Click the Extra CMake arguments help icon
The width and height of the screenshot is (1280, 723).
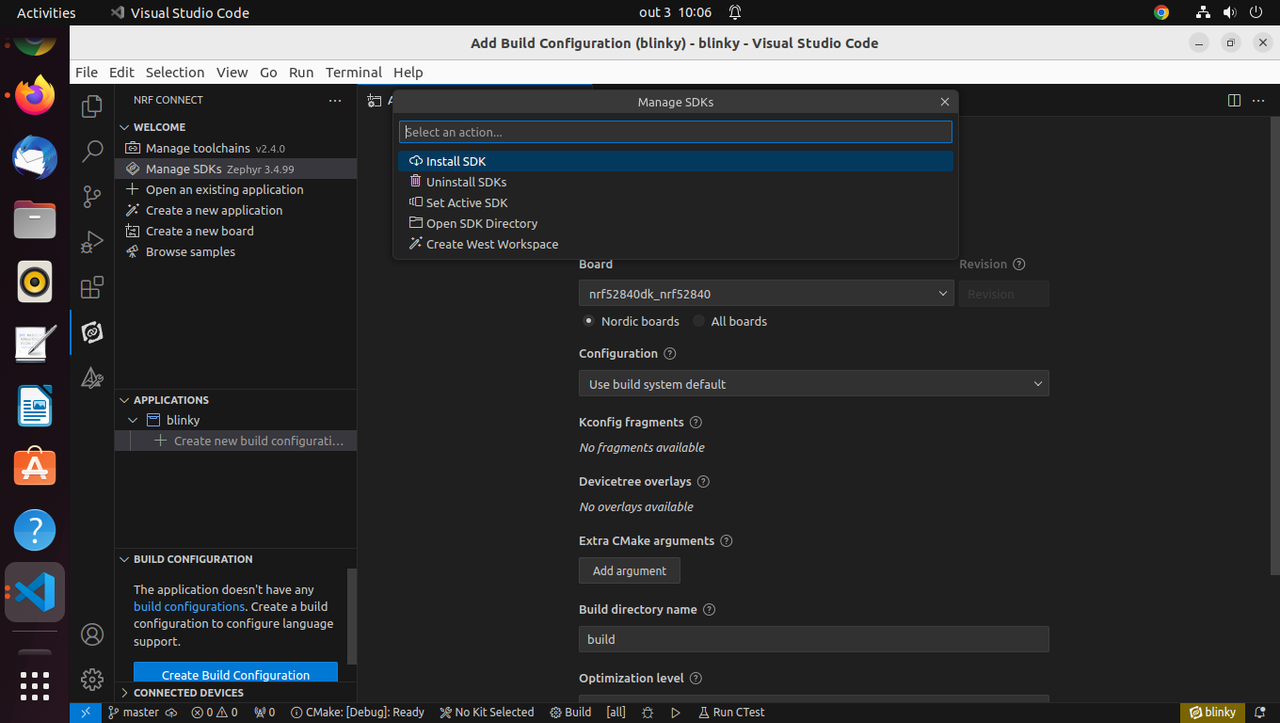tap(727, 541)
